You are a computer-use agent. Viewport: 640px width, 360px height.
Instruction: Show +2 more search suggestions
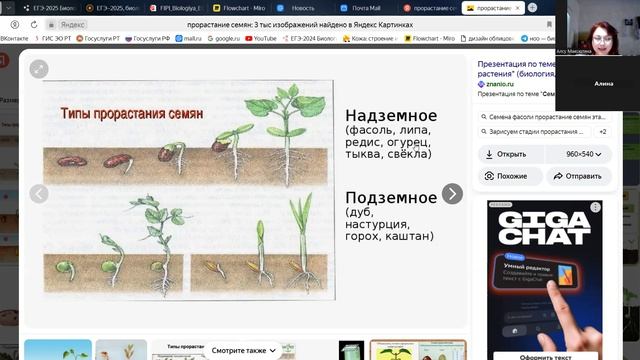point(603,131)
